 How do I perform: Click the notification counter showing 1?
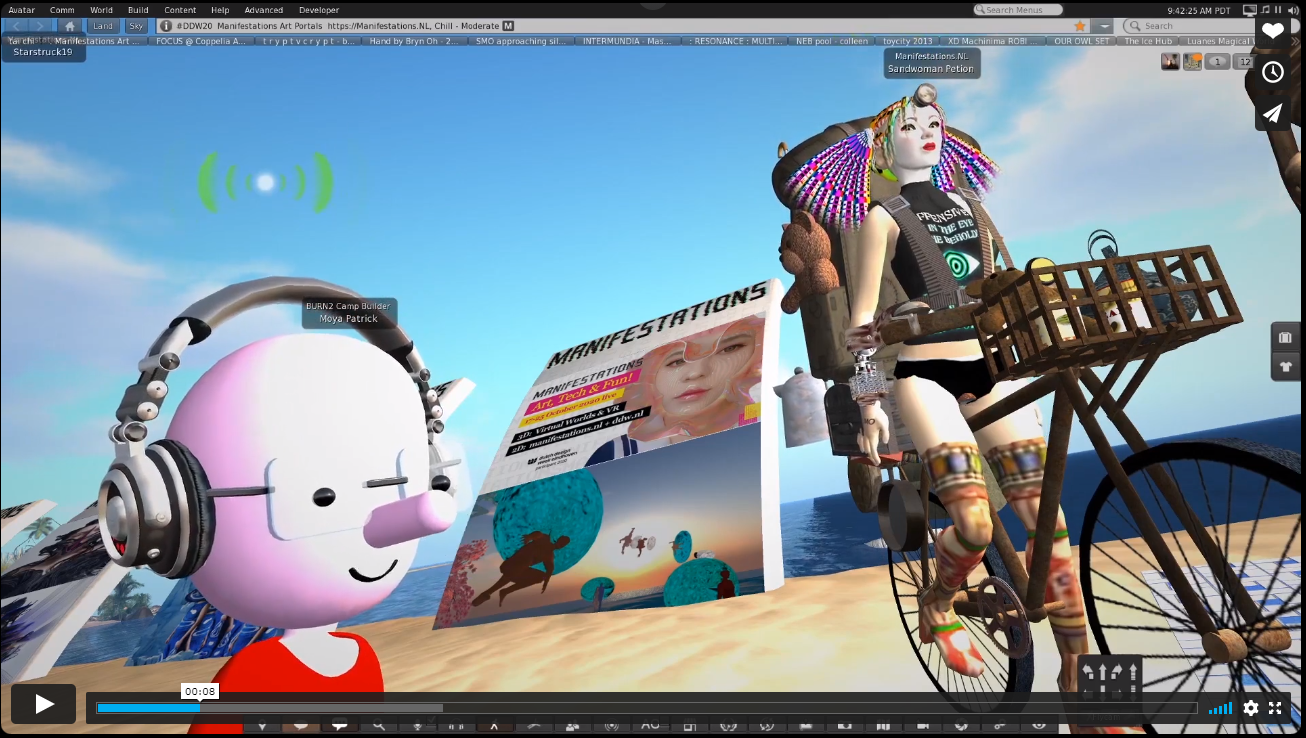click(x=1217, y=62)
